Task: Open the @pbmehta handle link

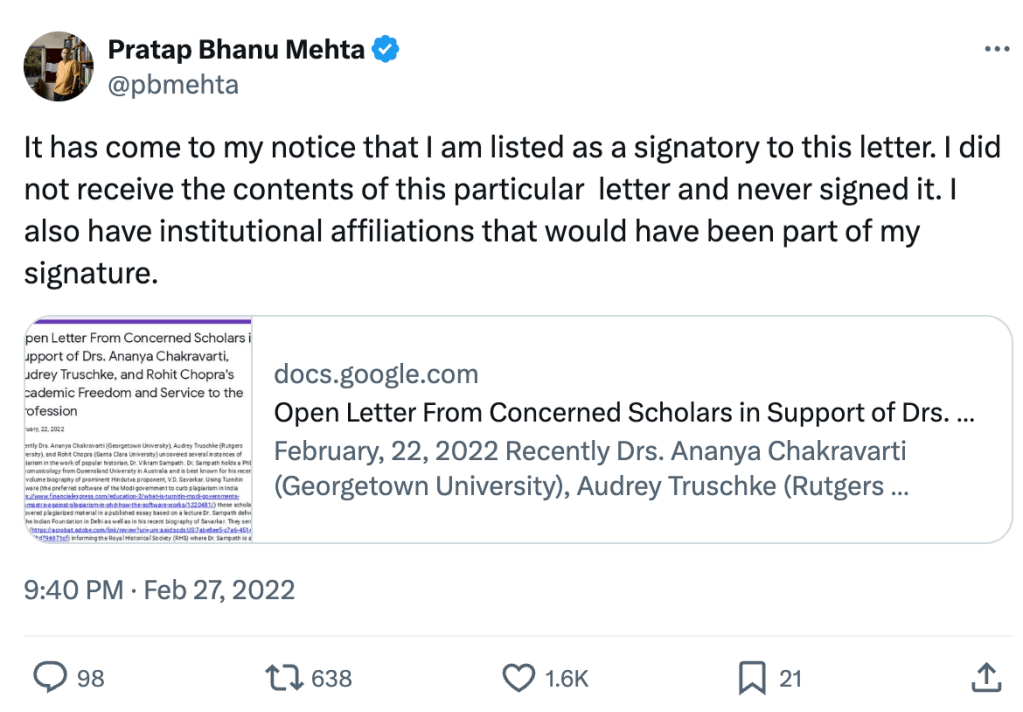Action: (x=172, y=84)
